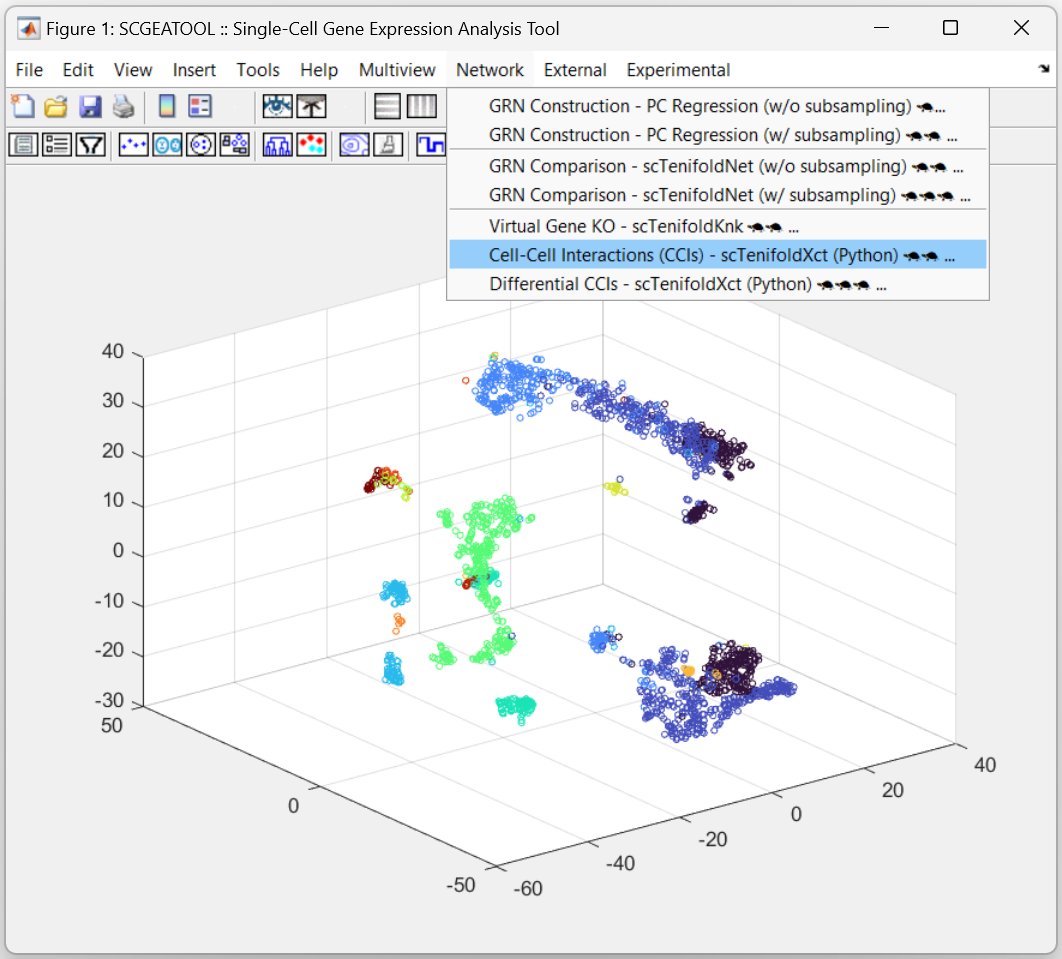
Task: Open the View menu
Action: pyautogui.click(x=133, y=70)
